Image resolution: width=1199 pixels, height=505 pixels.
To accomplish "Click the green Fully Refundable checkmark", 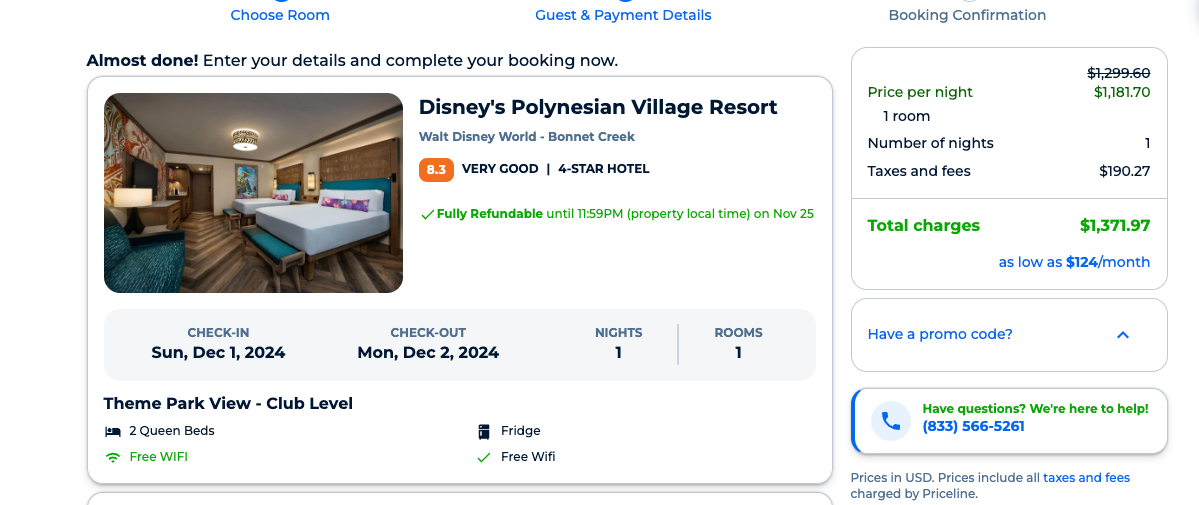I will [427, 214].
